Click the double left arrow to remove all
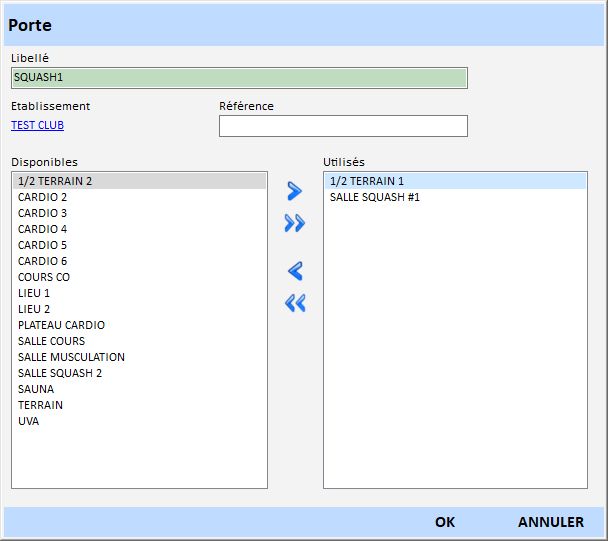 tap(294, 303)
